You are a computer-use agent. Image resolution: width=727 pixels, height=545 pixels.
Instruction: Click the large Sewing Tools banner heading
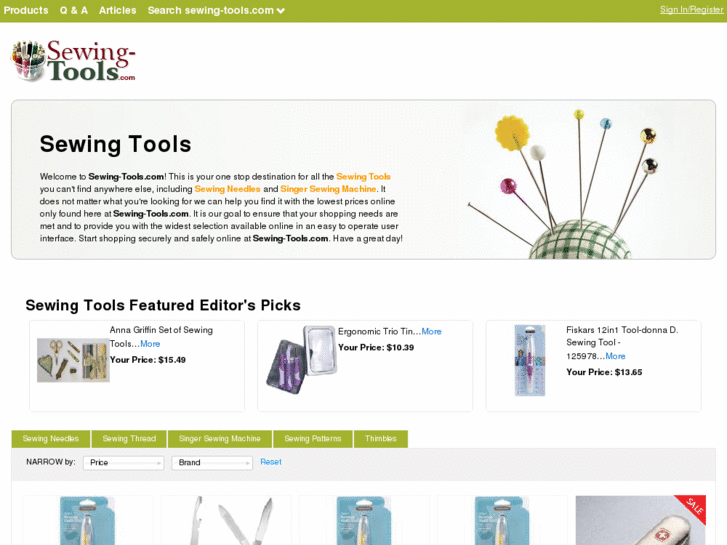115,144
